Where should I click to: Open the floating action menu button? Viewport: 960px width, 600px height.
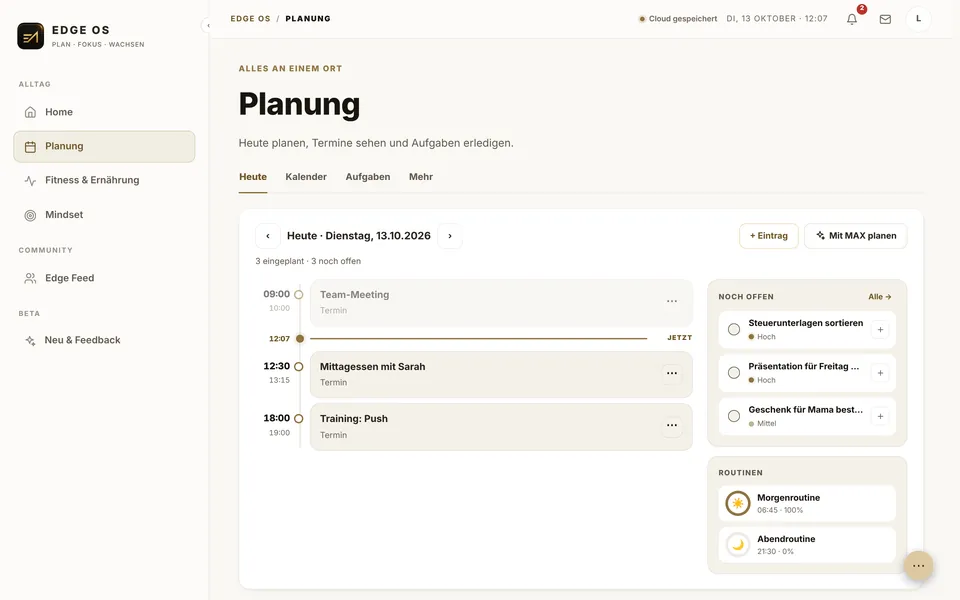(918, 566)
